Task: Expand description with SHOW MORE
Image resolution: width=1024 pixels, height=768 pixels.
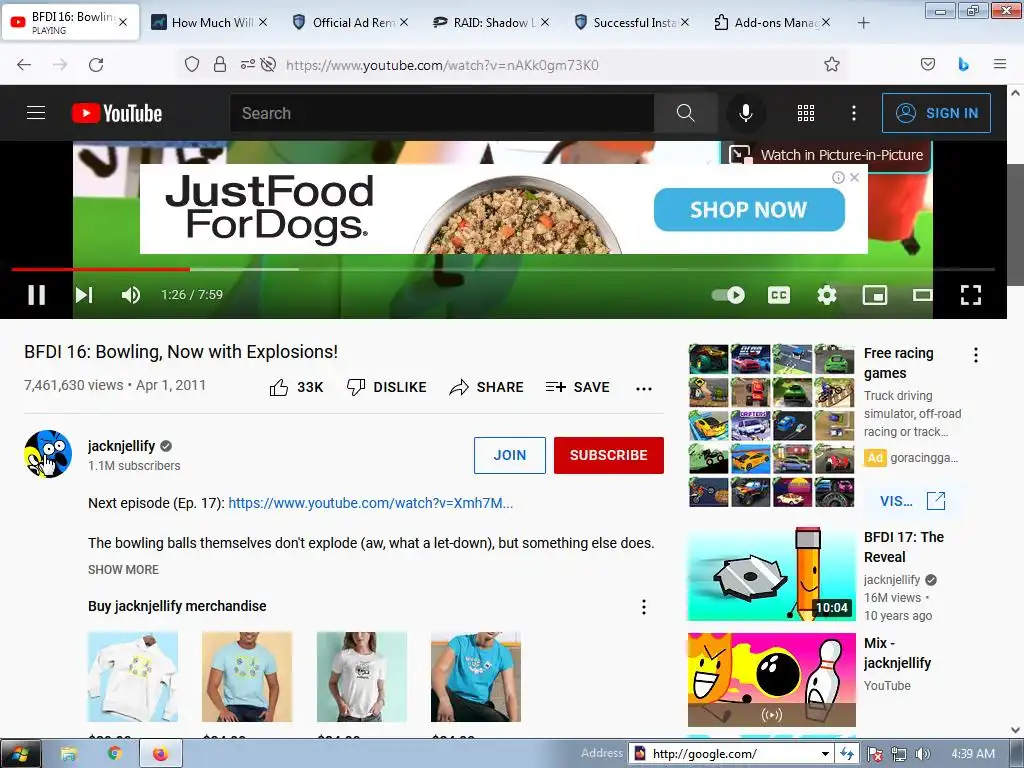Action: coord(123,569)
